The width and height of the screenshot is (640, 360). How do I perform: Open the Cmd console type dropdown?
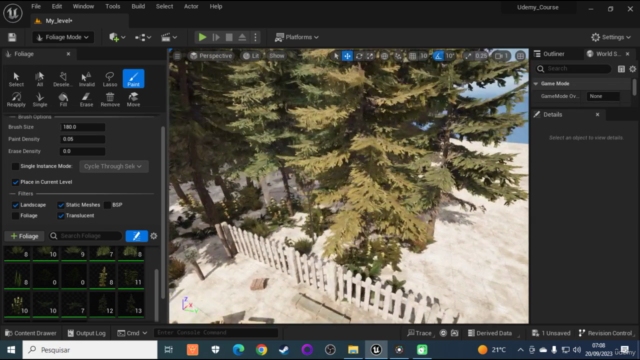[x=132, y=333]
